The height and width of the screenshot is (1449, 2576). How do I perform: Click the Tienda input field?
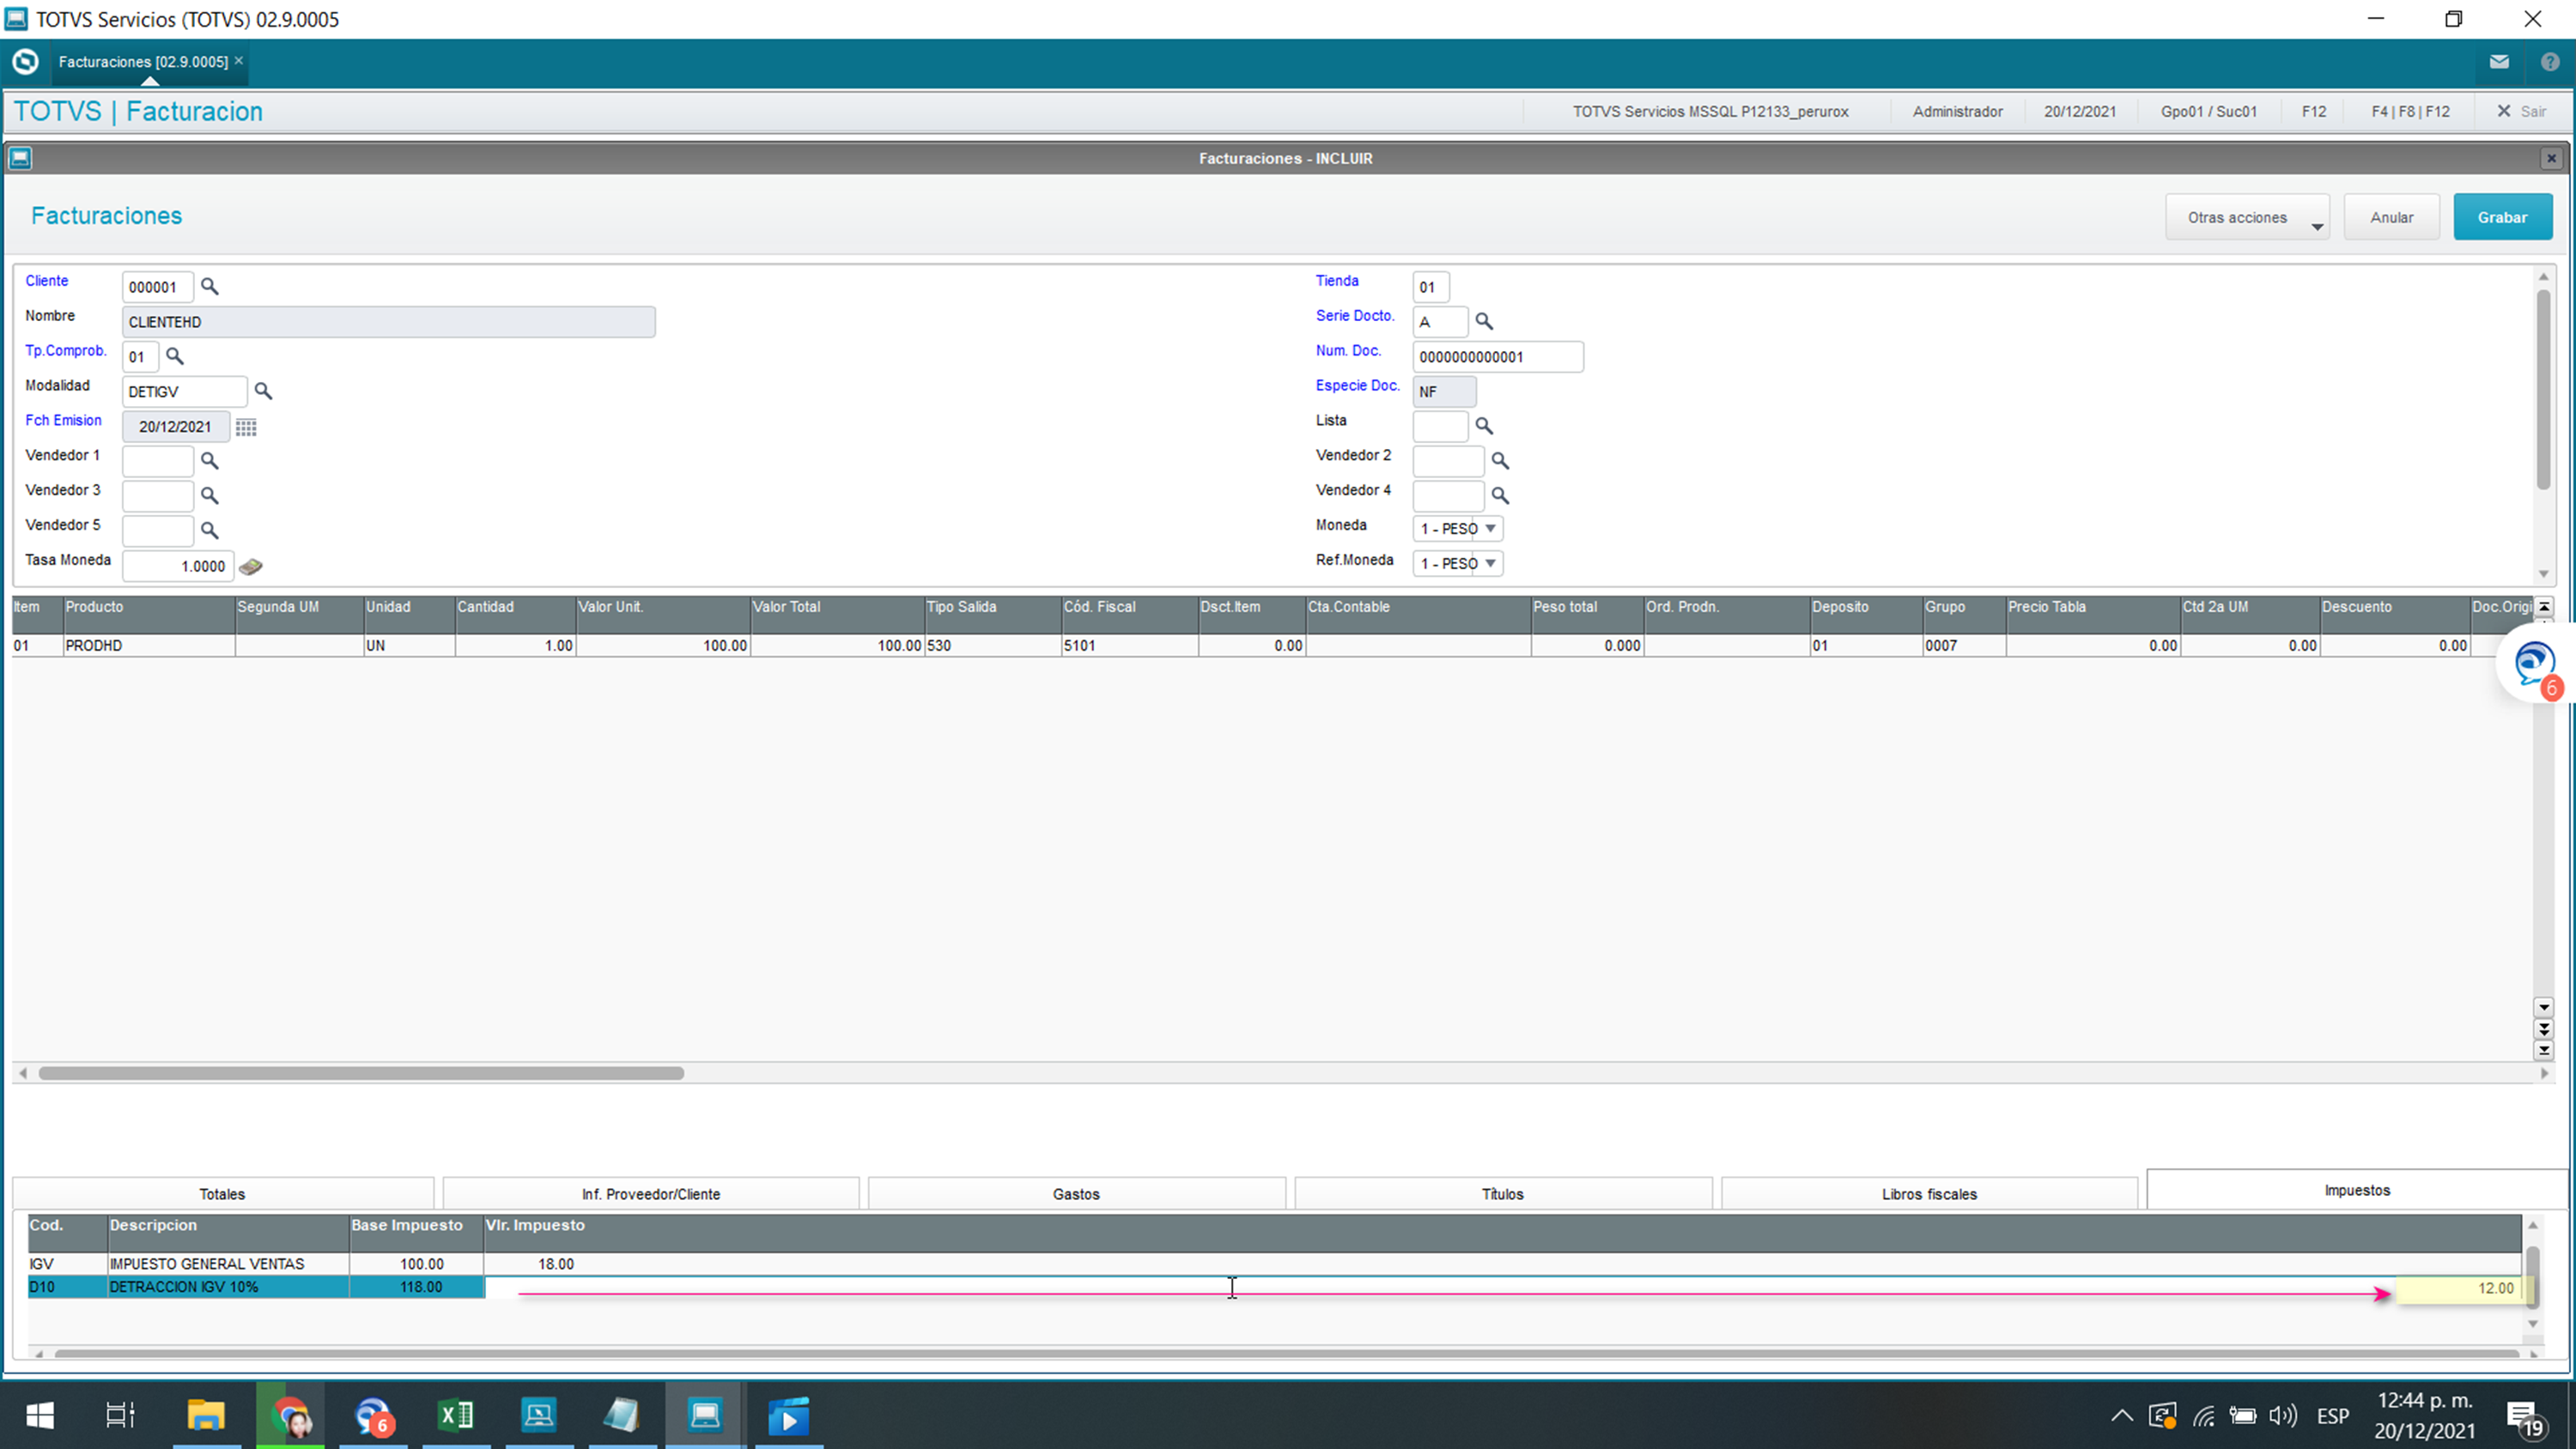pyautogui.click(x=1430, y=287)
